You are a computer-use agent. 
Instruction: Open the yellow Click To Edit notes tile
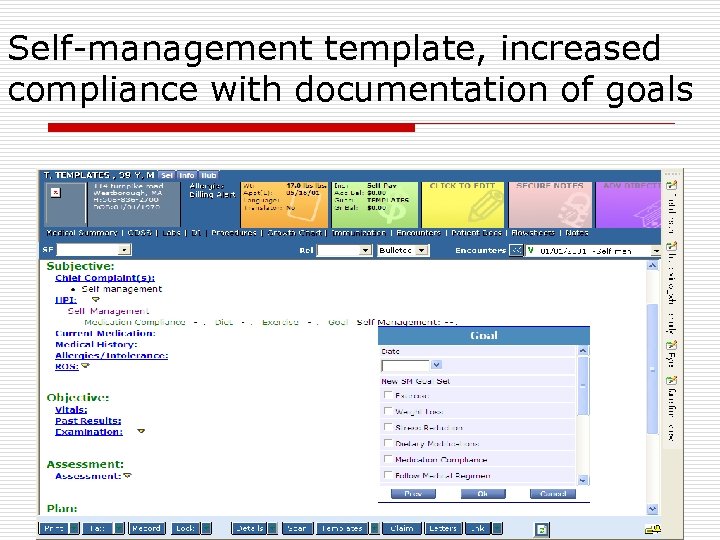point(462,204)
